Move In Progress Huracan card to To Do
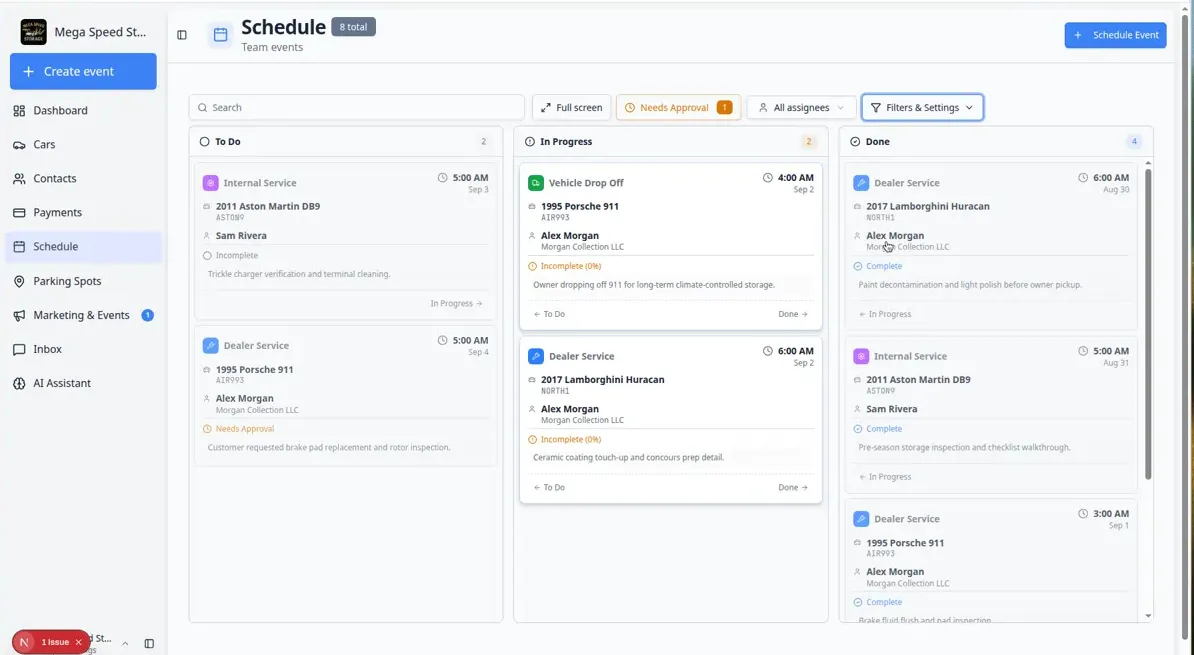Image resolution: width=1194 pixels, height=655 pixels. 549,487
